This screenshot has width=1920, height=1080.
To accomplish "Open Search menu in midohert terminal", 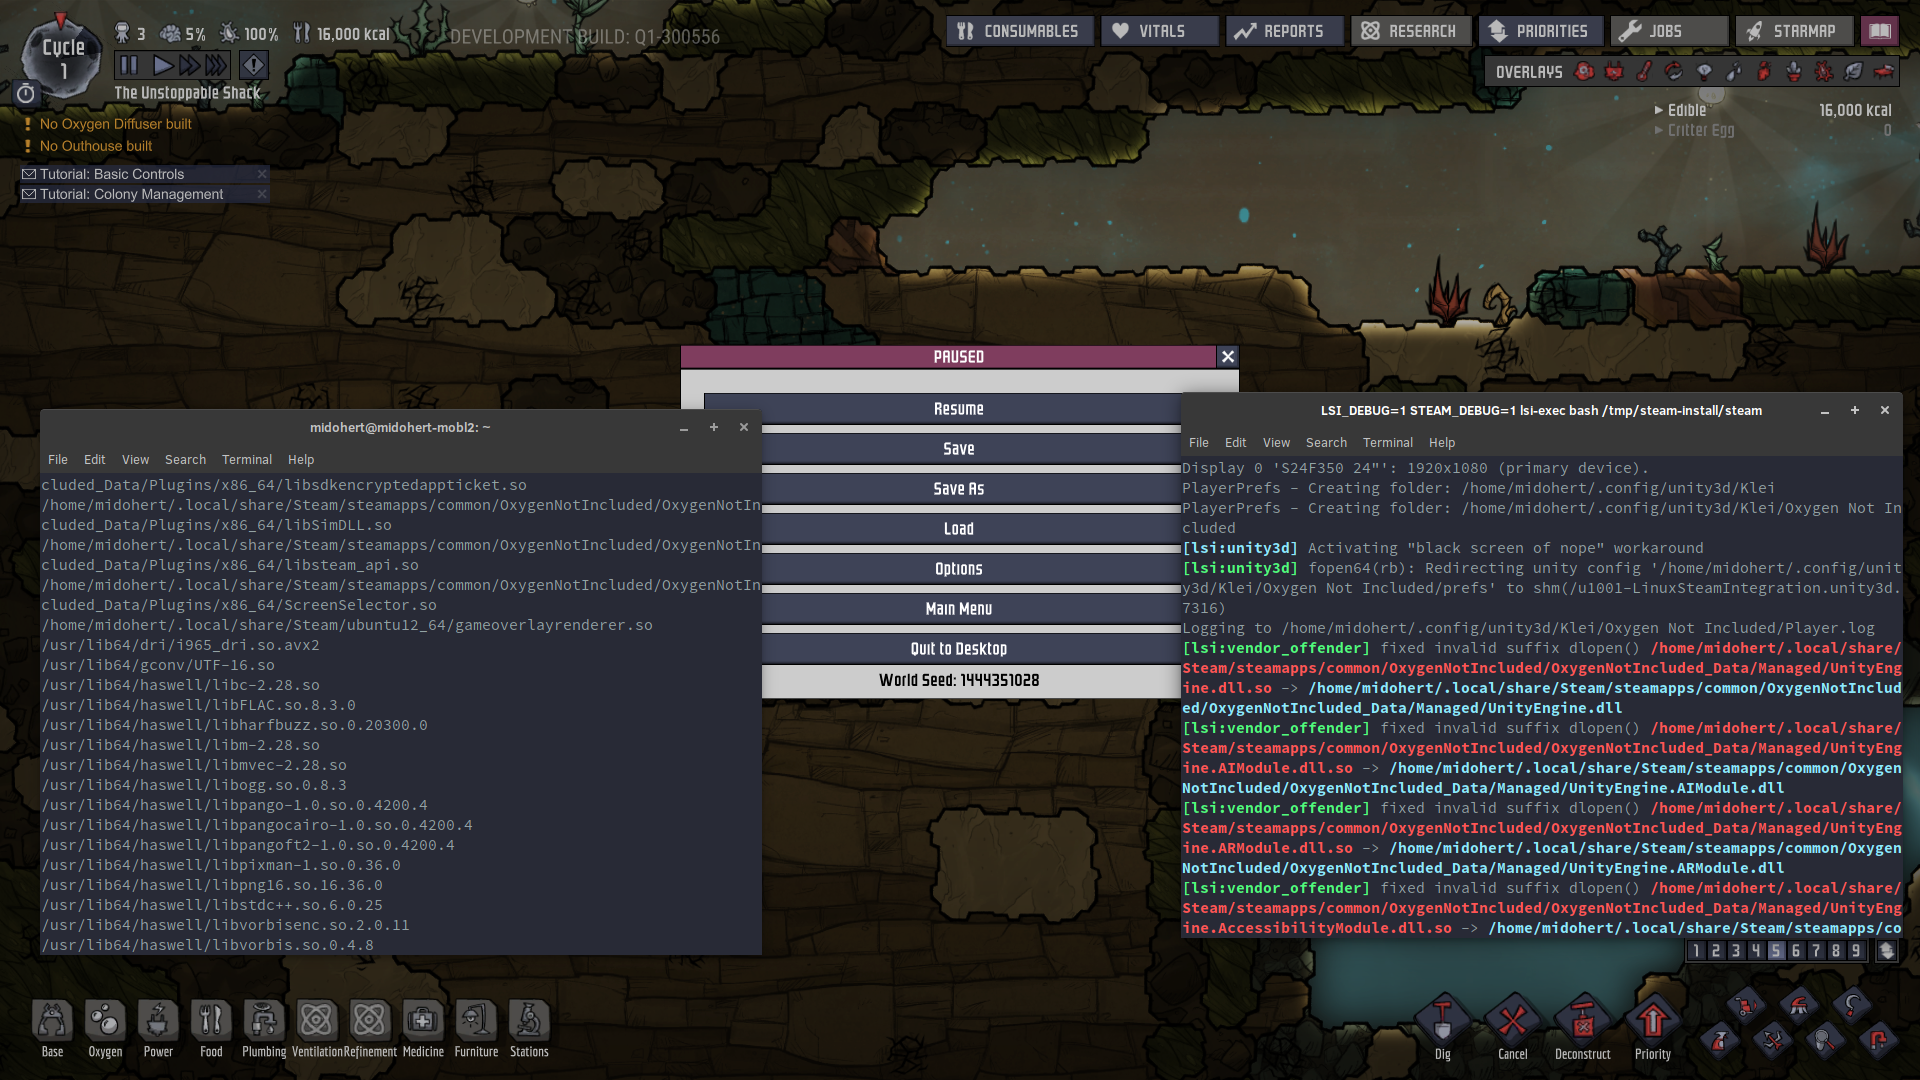I will pos(185,460).
